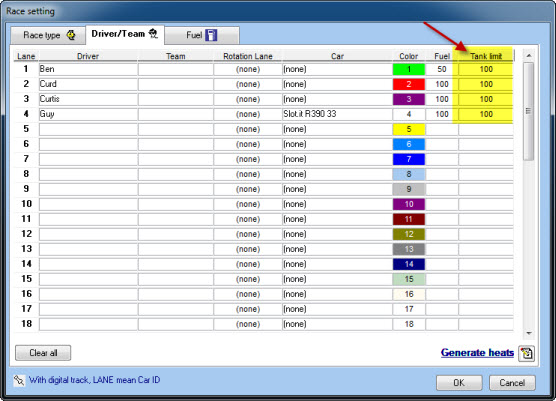Open the Car dropdown for lane 5
Image resolution: width=556 pixels, height=401 pixels.
[x=337, y=129]
